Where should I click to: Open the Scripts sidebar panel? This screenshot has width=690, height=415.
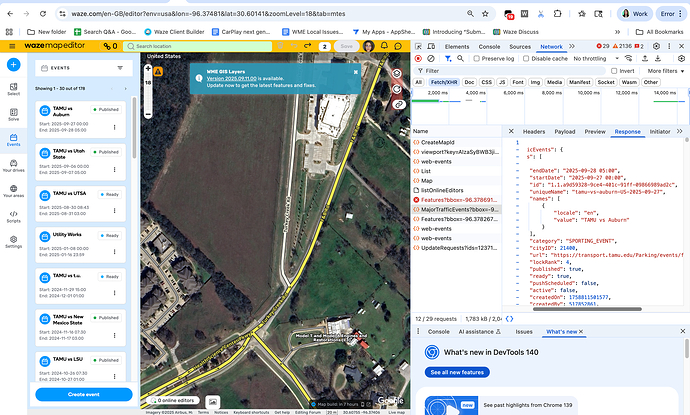click(14, 217)
